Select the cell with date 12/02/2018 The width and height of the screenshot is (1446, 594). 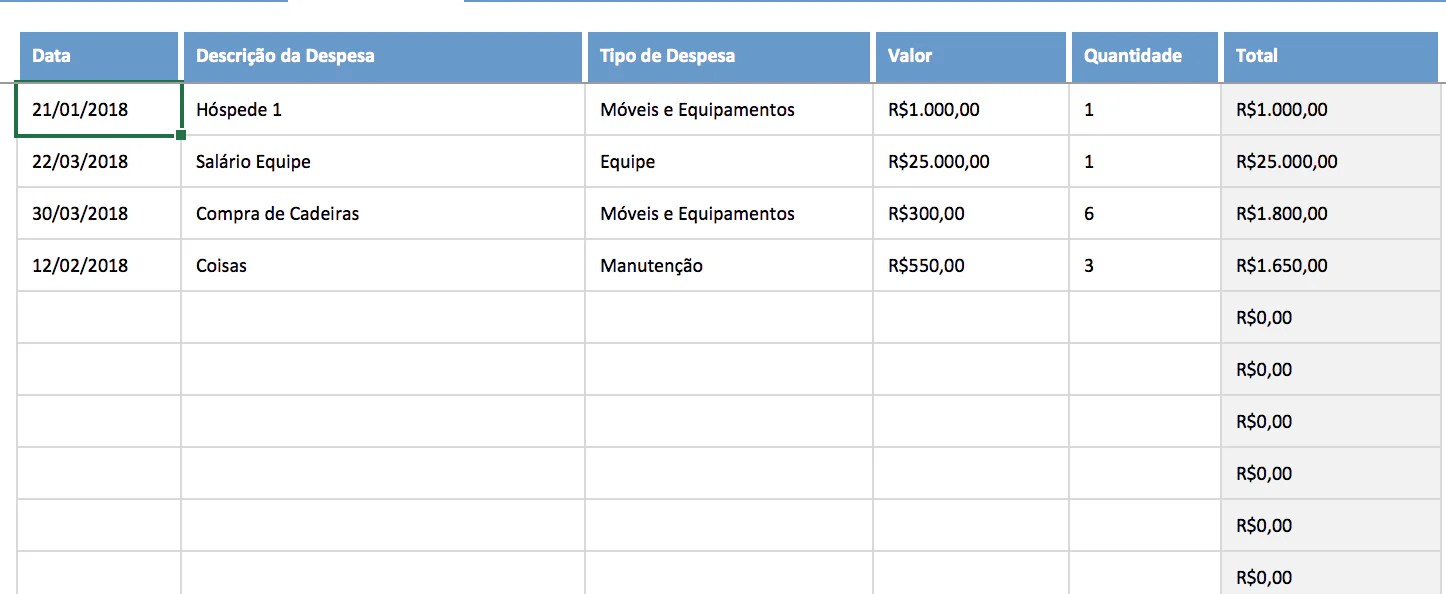click(97, 265)
